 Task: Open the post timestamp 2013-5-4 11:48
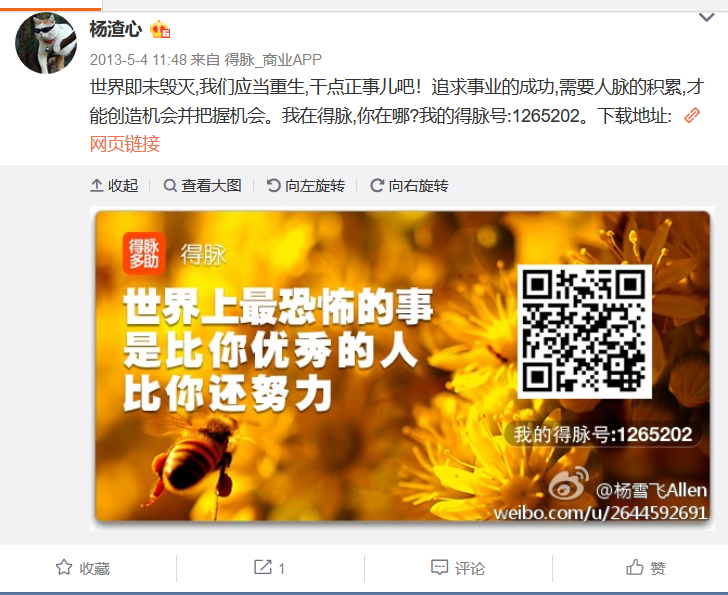(x=138, y=59)
